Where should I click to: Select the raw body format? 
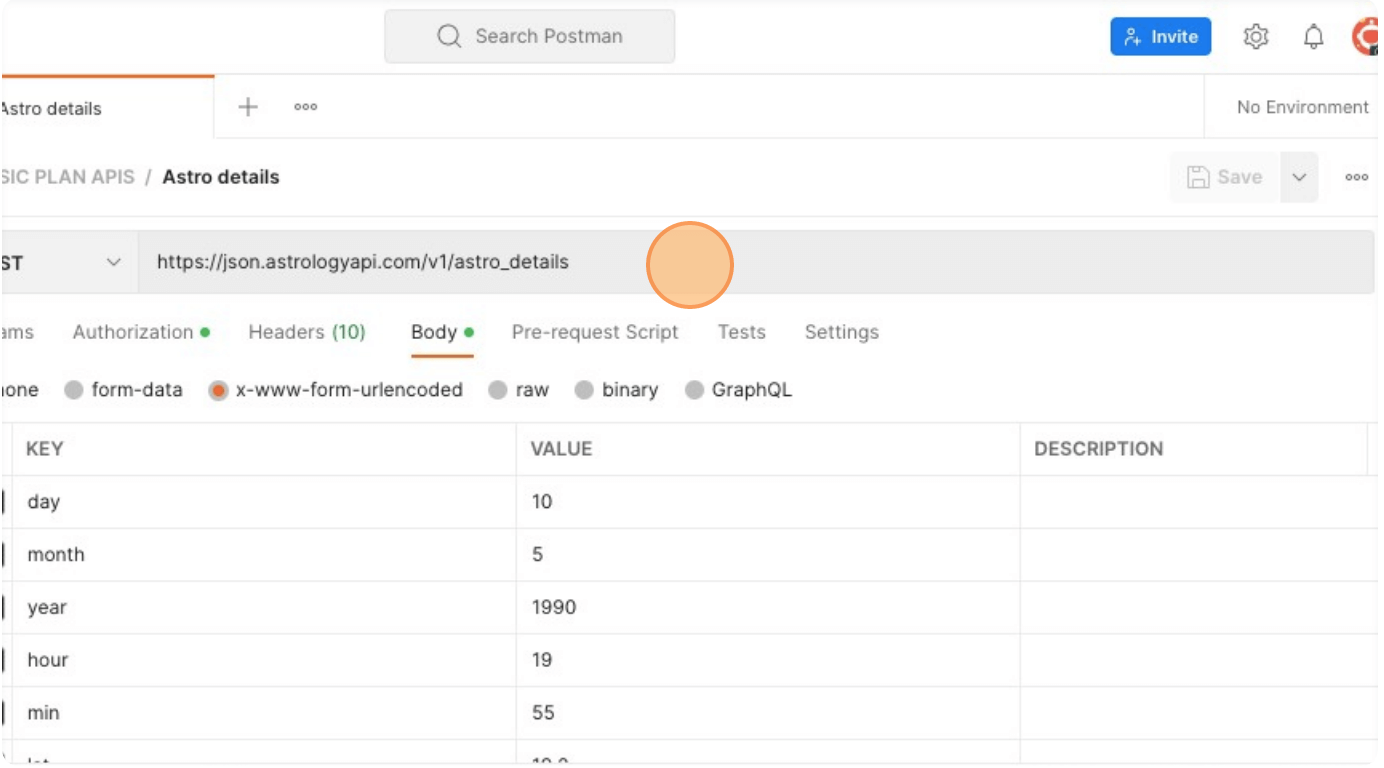(x=520, y=390)
